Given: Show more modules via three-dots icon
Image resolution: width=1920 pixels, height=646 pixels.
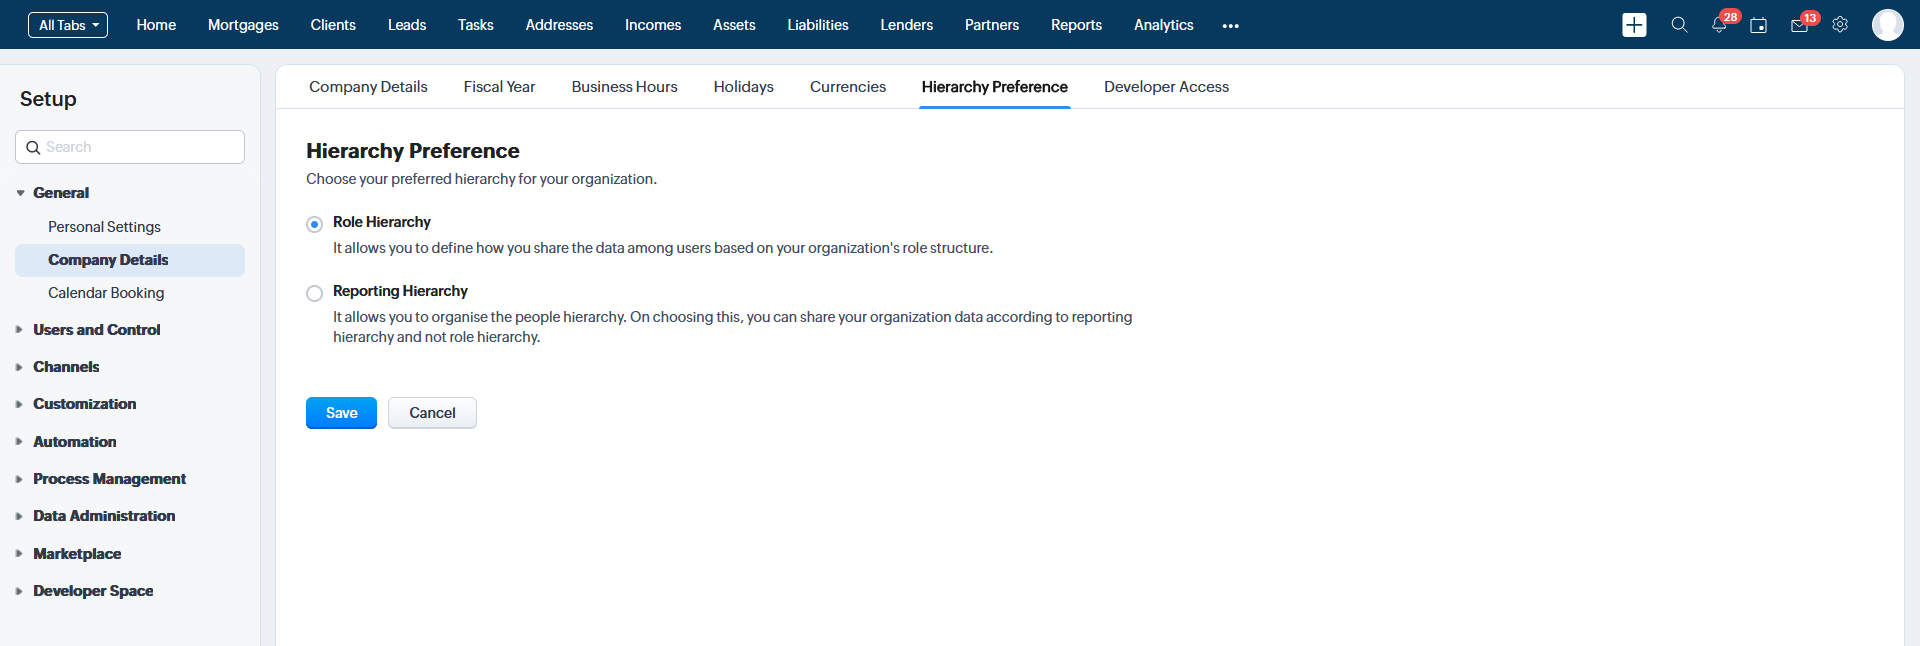Looking at the screenshot, I should point(1230,26).
